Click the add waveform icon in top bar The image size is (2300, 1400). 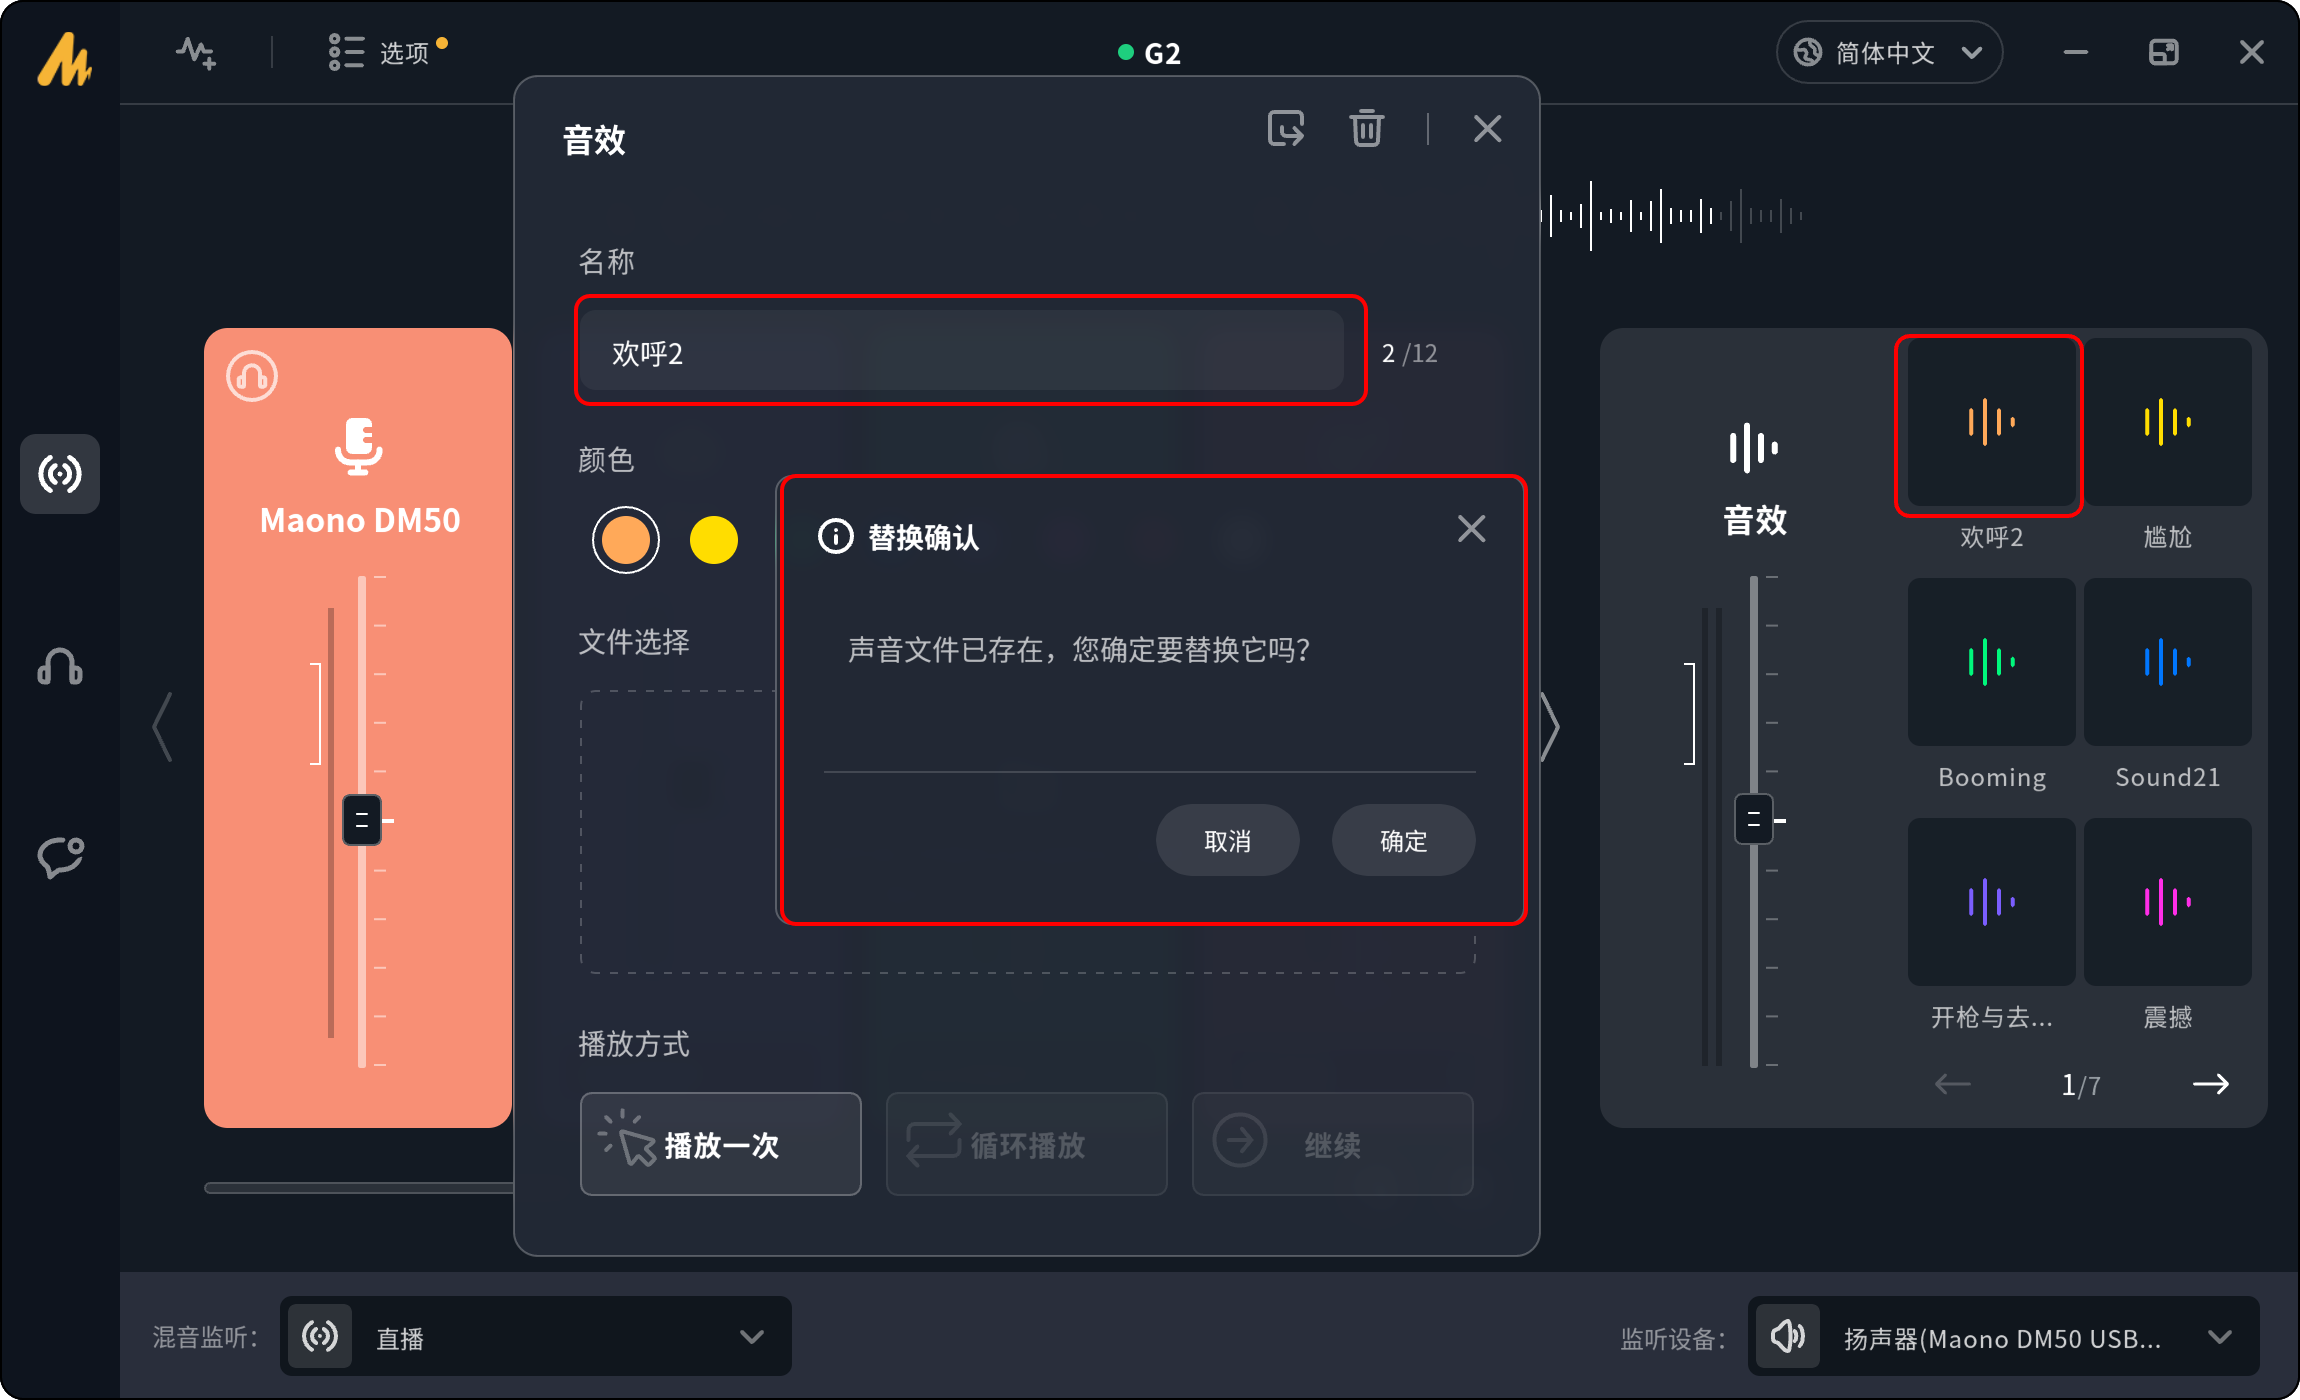coord(196,52)
